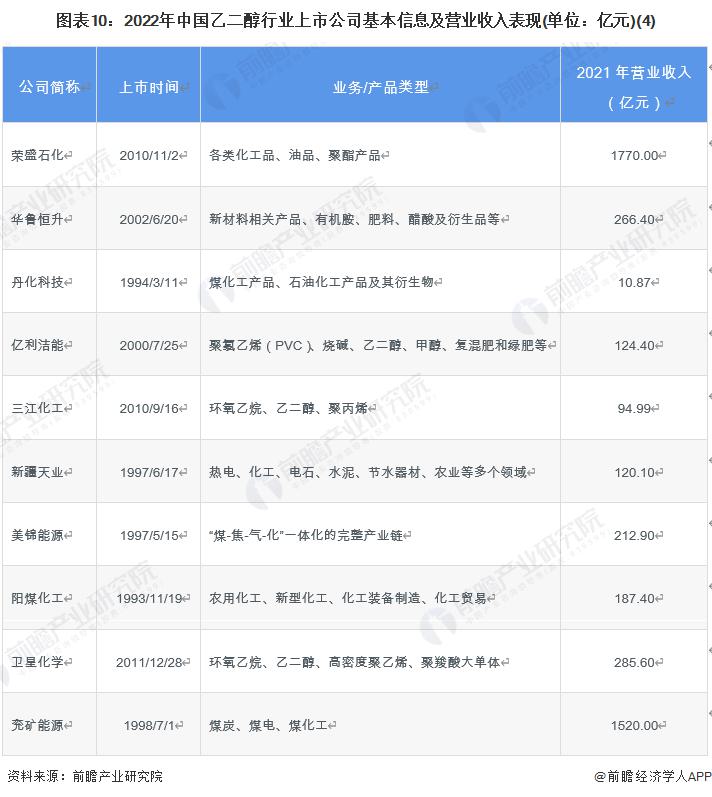Click the 煤炭、煤电、煤化工 product cell
The height and width of the screenshot is (797, 712).
(269, 725)
